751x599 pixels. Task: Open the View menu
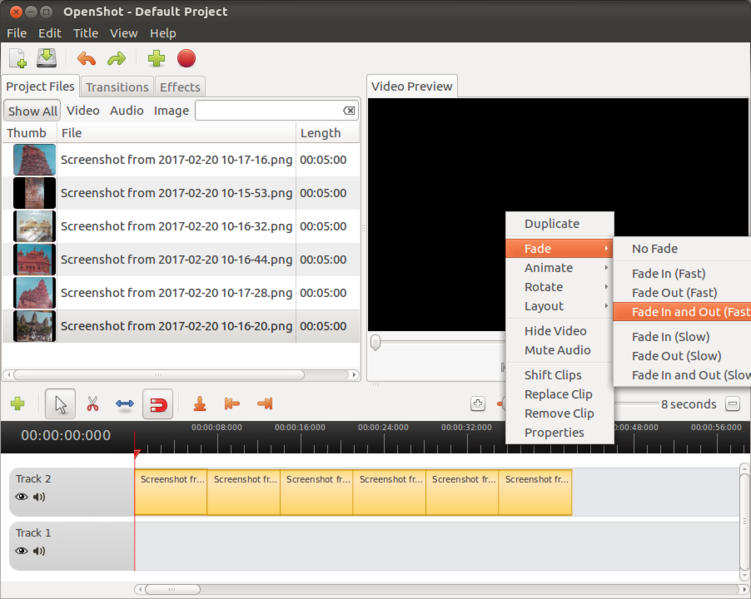(x=124, y=33)
